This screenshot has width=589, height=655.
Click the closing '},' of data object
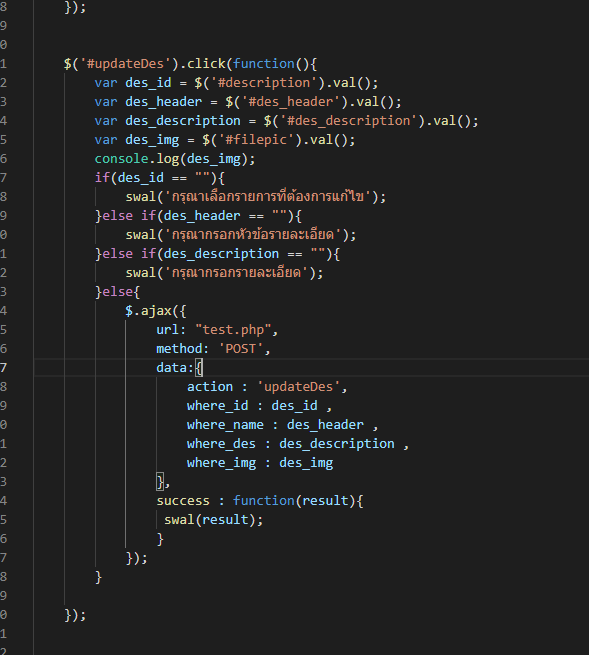(163, 482)
